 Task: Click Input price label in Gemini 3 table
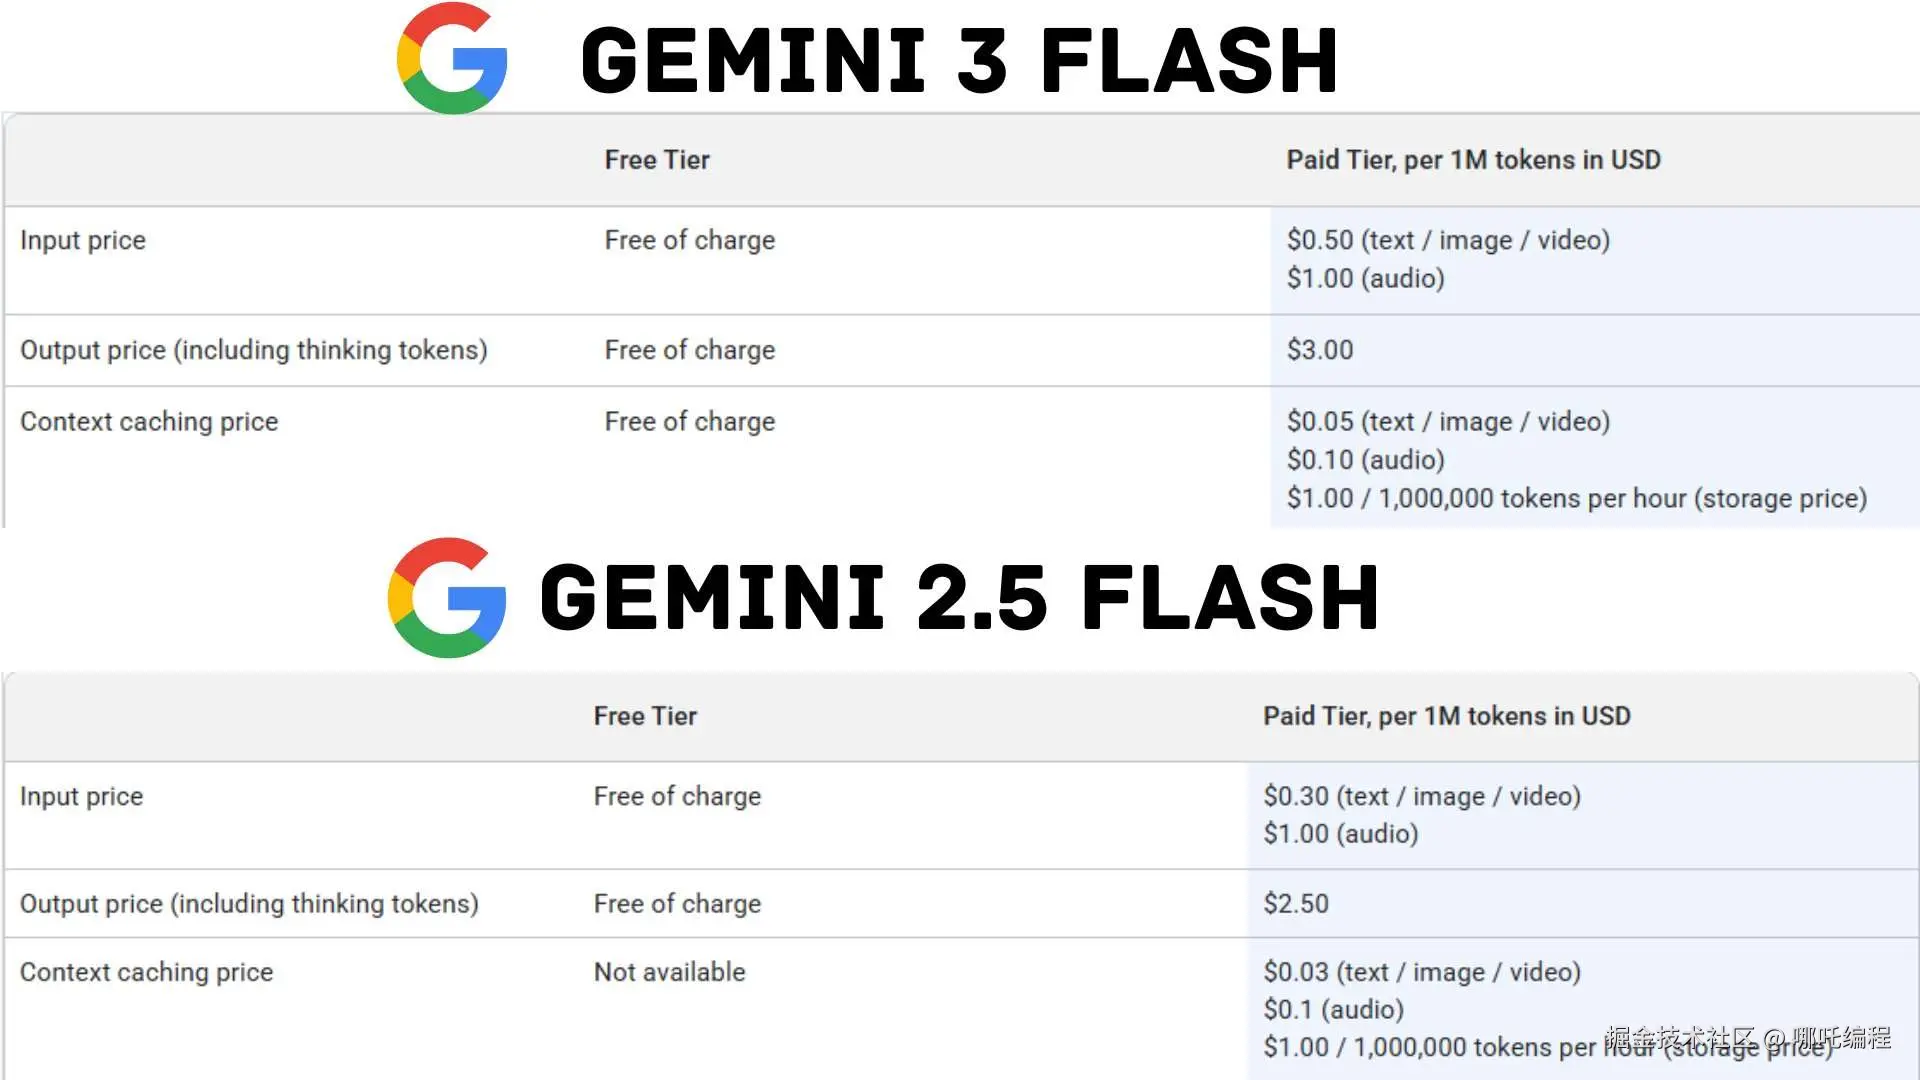pos(83,240)
